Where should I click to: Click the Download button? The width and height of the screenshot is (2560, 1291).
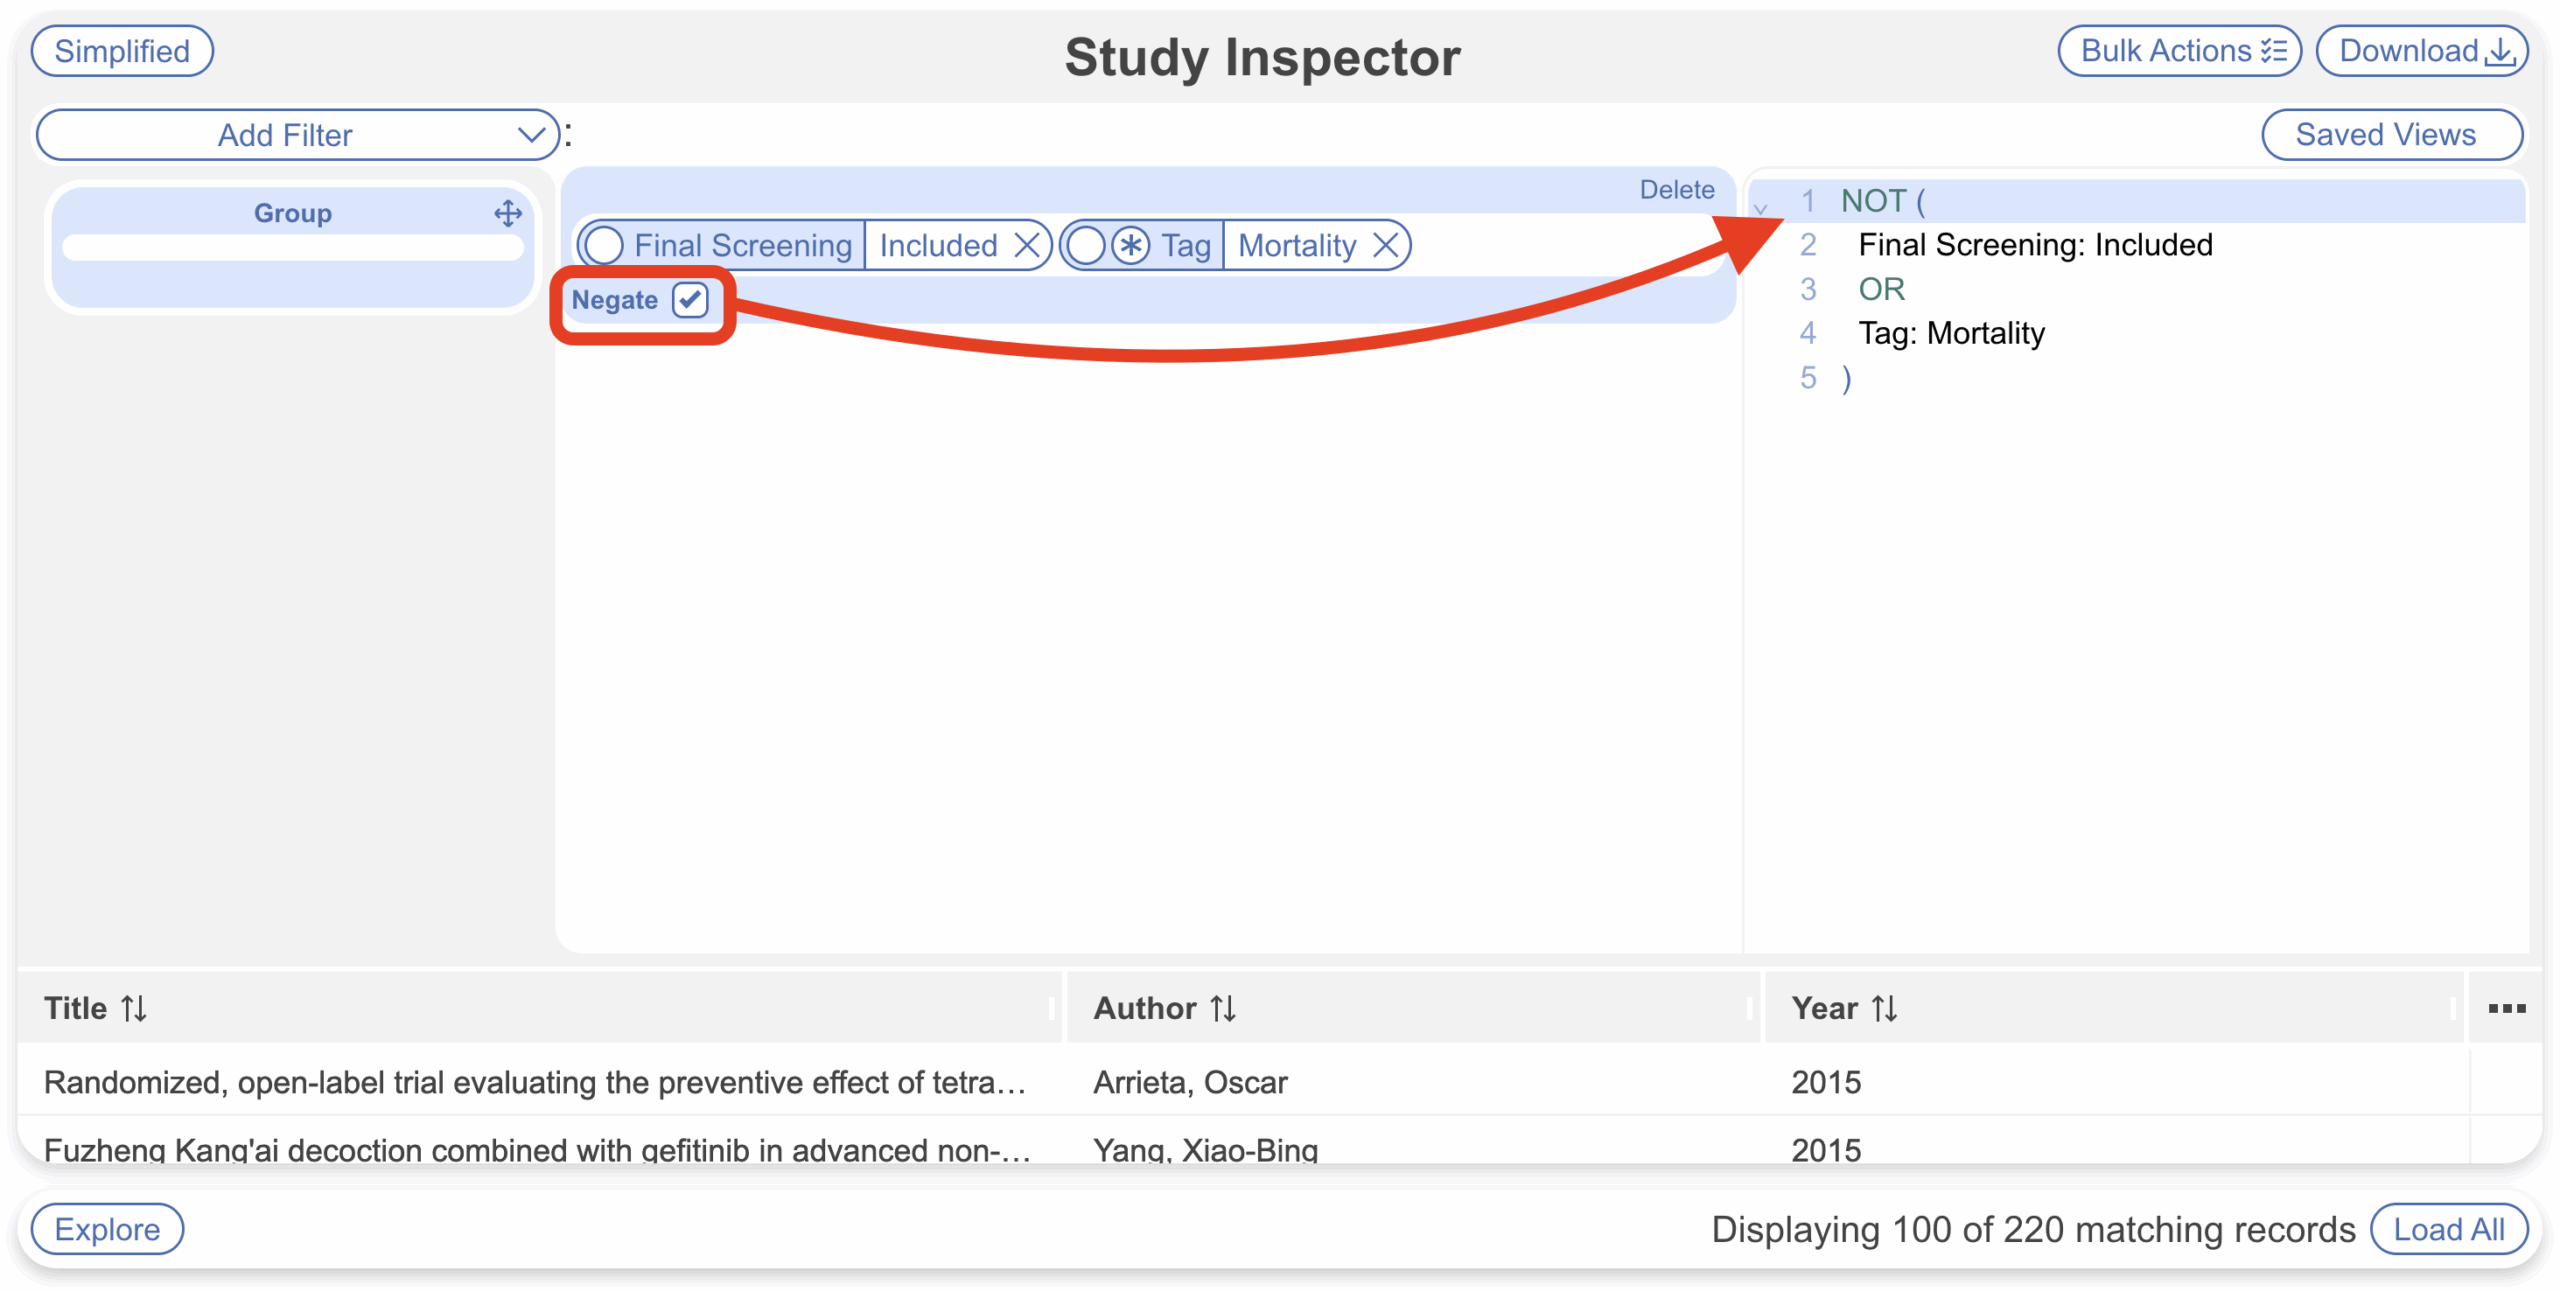(x=2424, y=51)
